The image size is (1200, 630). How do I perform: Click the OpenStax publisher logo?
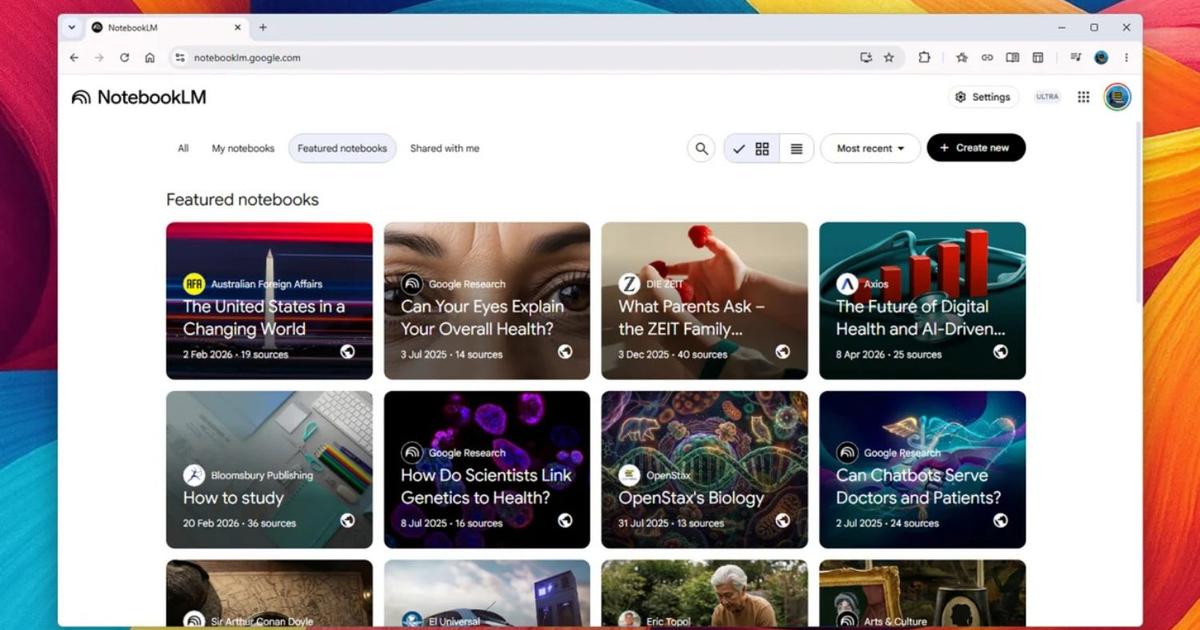pyautogui.click(x=629, y=475)
